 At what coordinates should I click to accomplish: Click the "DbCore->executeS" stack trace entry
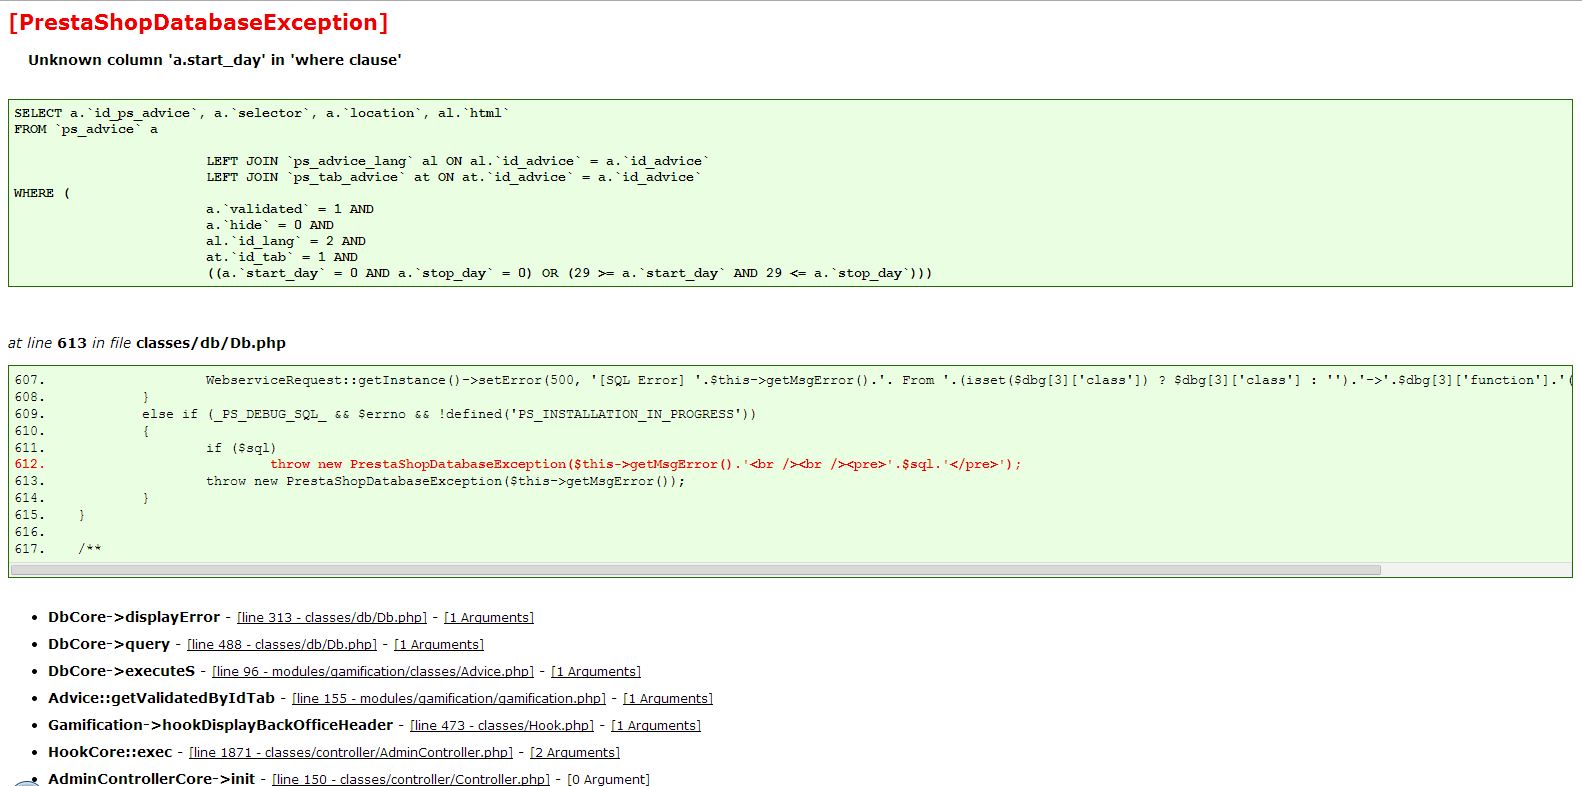pyautogui.click(x=121, y=671)
